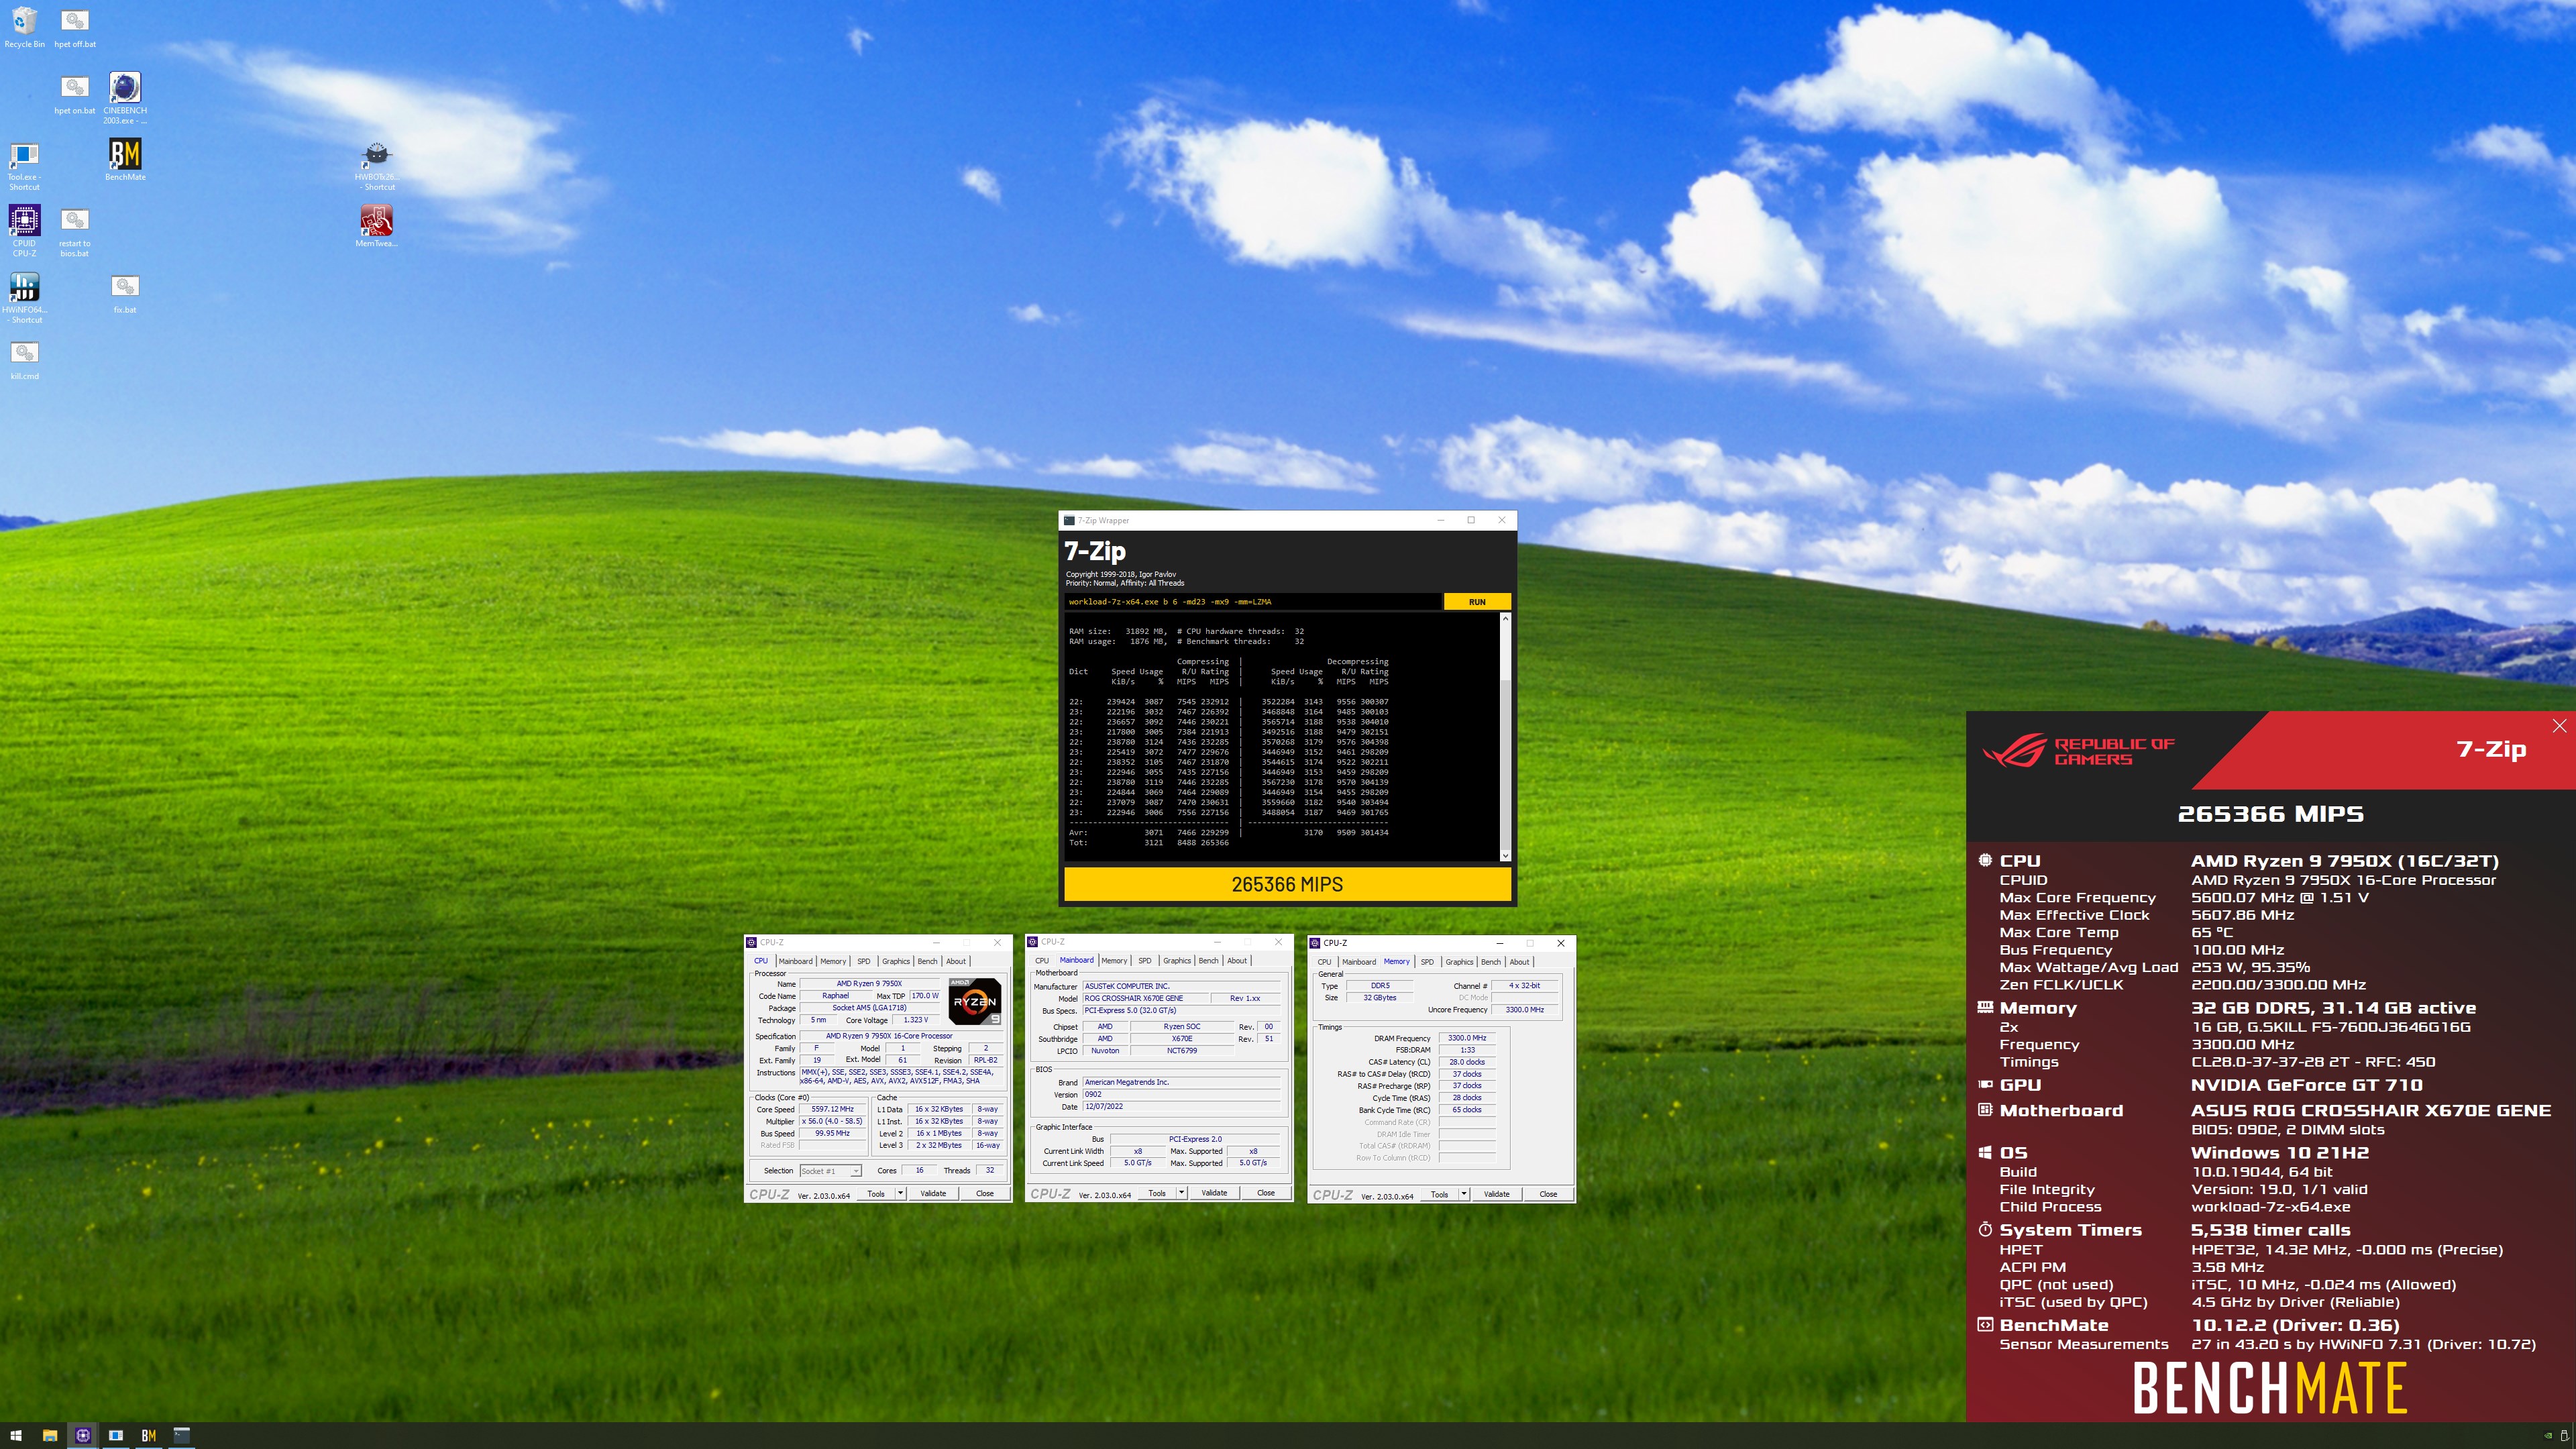Open File Explorer from taskbar
The image size is (2576, 1449).
pos(50,1436)
